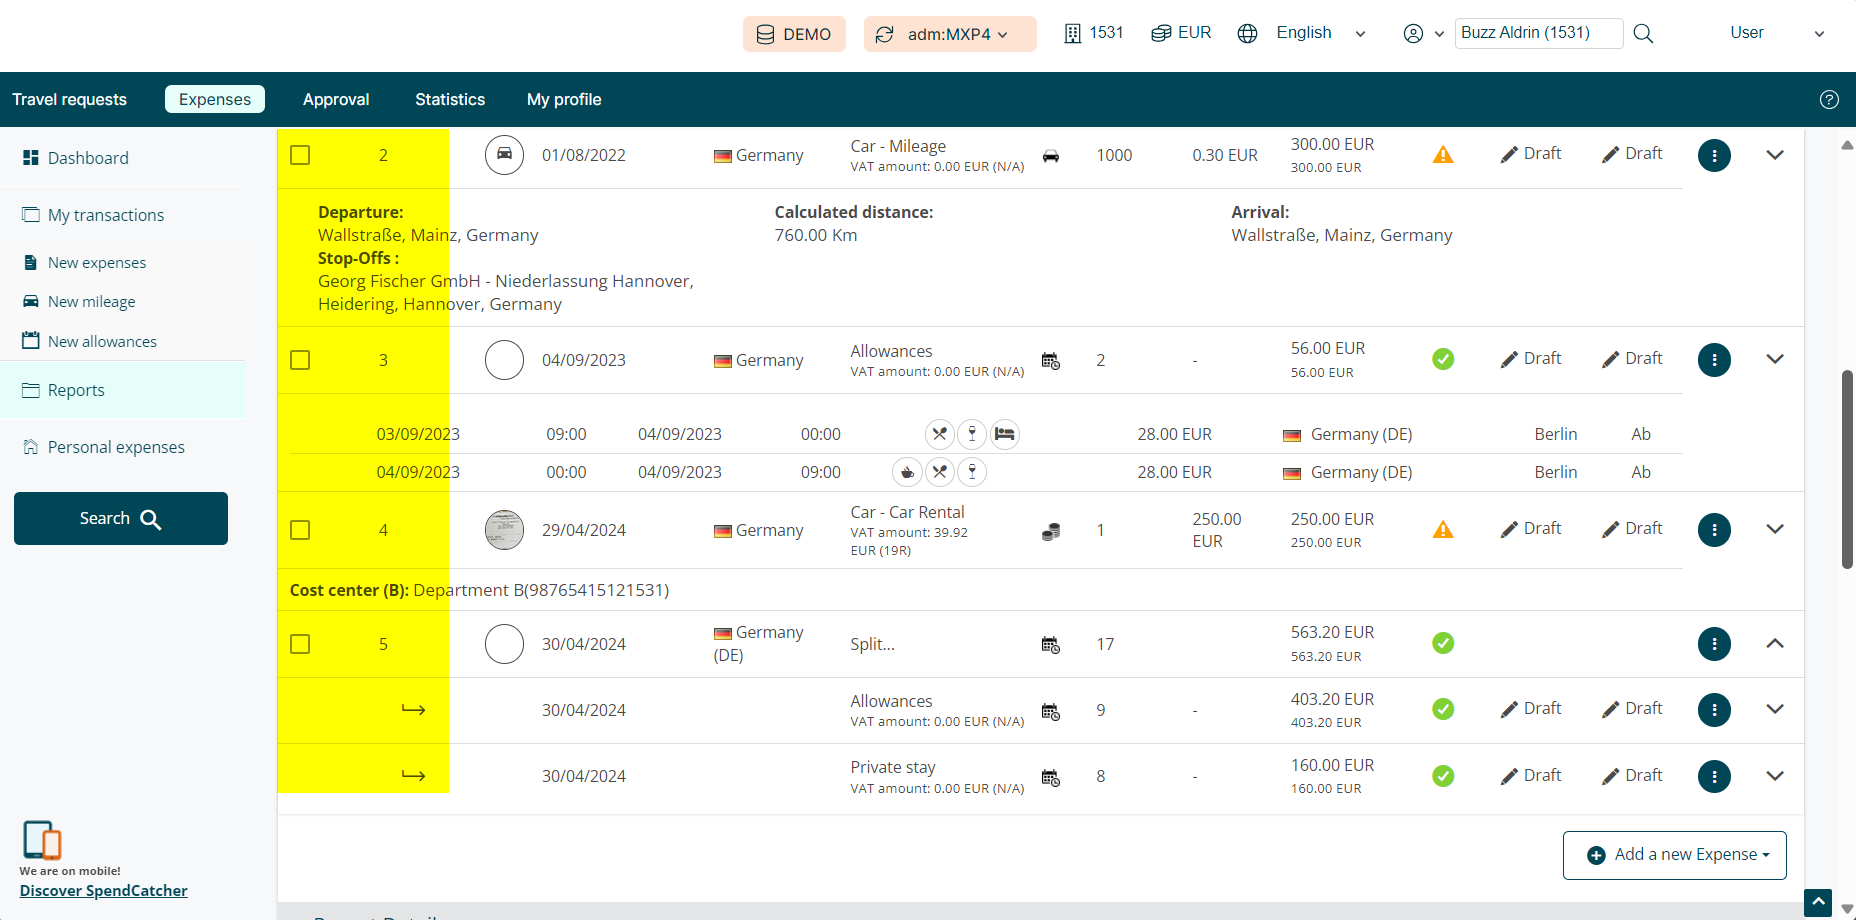The width and height of the screenshot is (1856, 920).
Task: Click the green checkmark on Private stay row
Action: pyautogui.click(x=1443, y=776)
